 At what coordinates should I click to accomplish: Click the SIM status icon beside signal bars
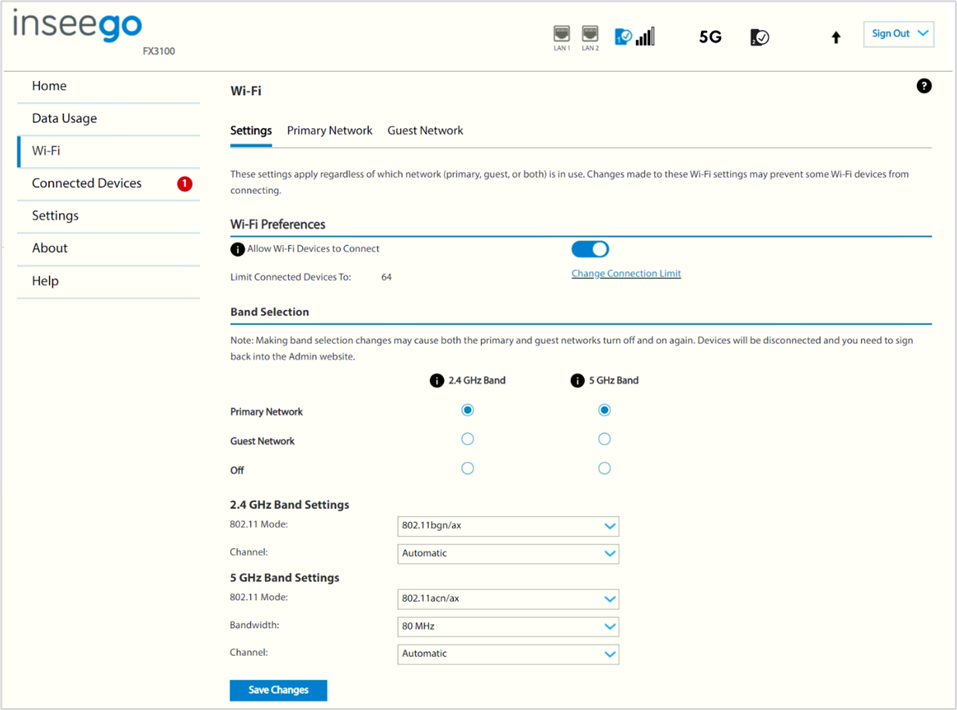pos(623,37)
